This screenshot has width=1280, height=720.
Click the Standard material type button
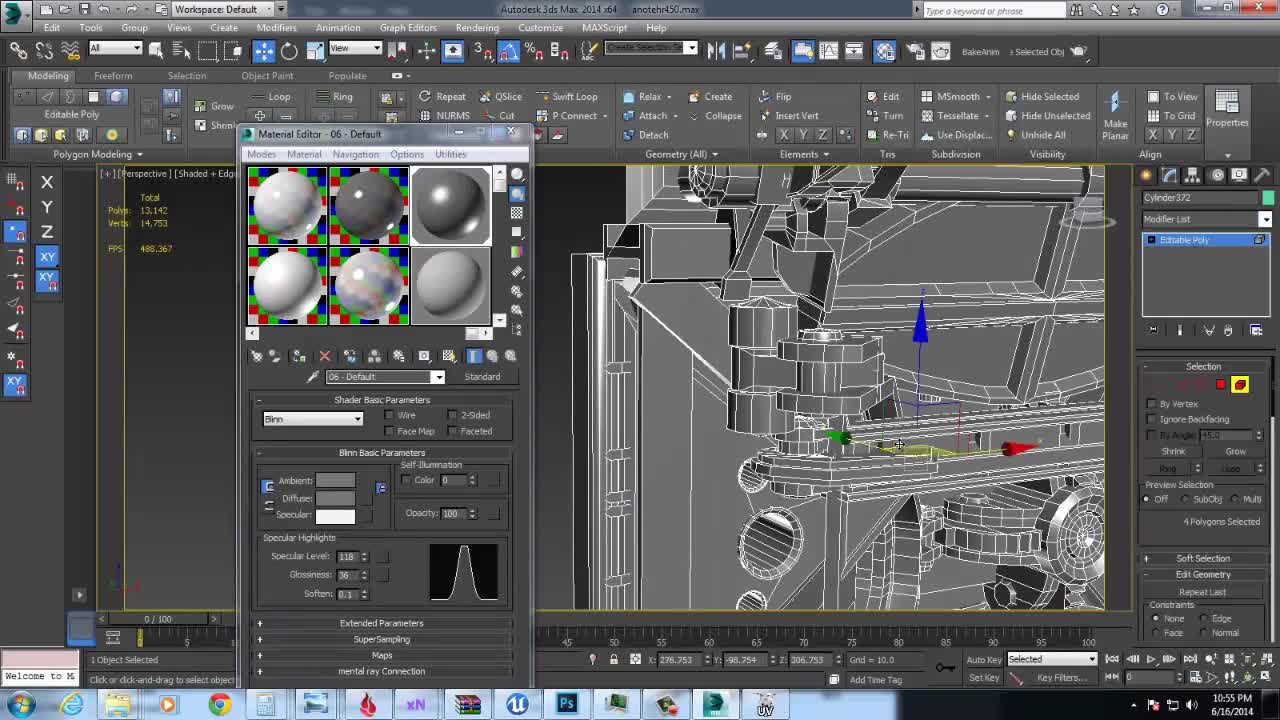click(482, 377)
